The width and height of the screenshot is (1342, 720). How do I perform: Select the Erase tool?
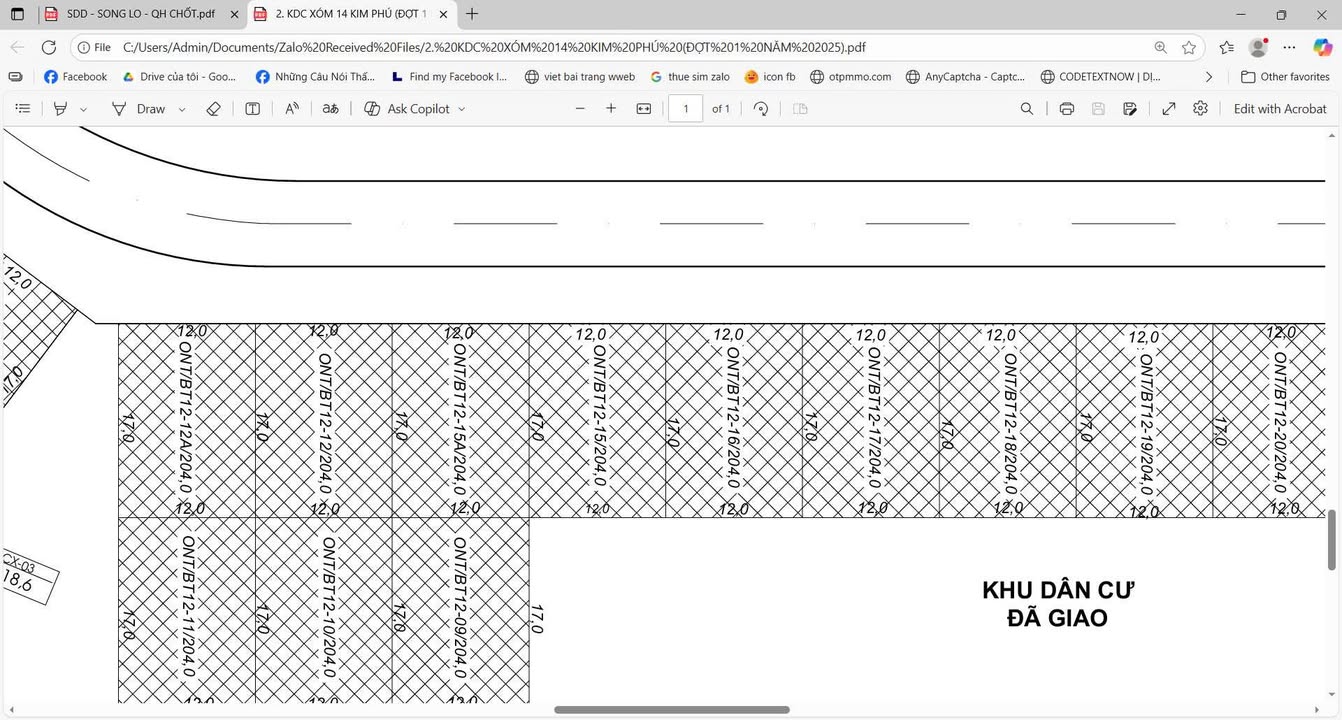(x=213, y=109)
